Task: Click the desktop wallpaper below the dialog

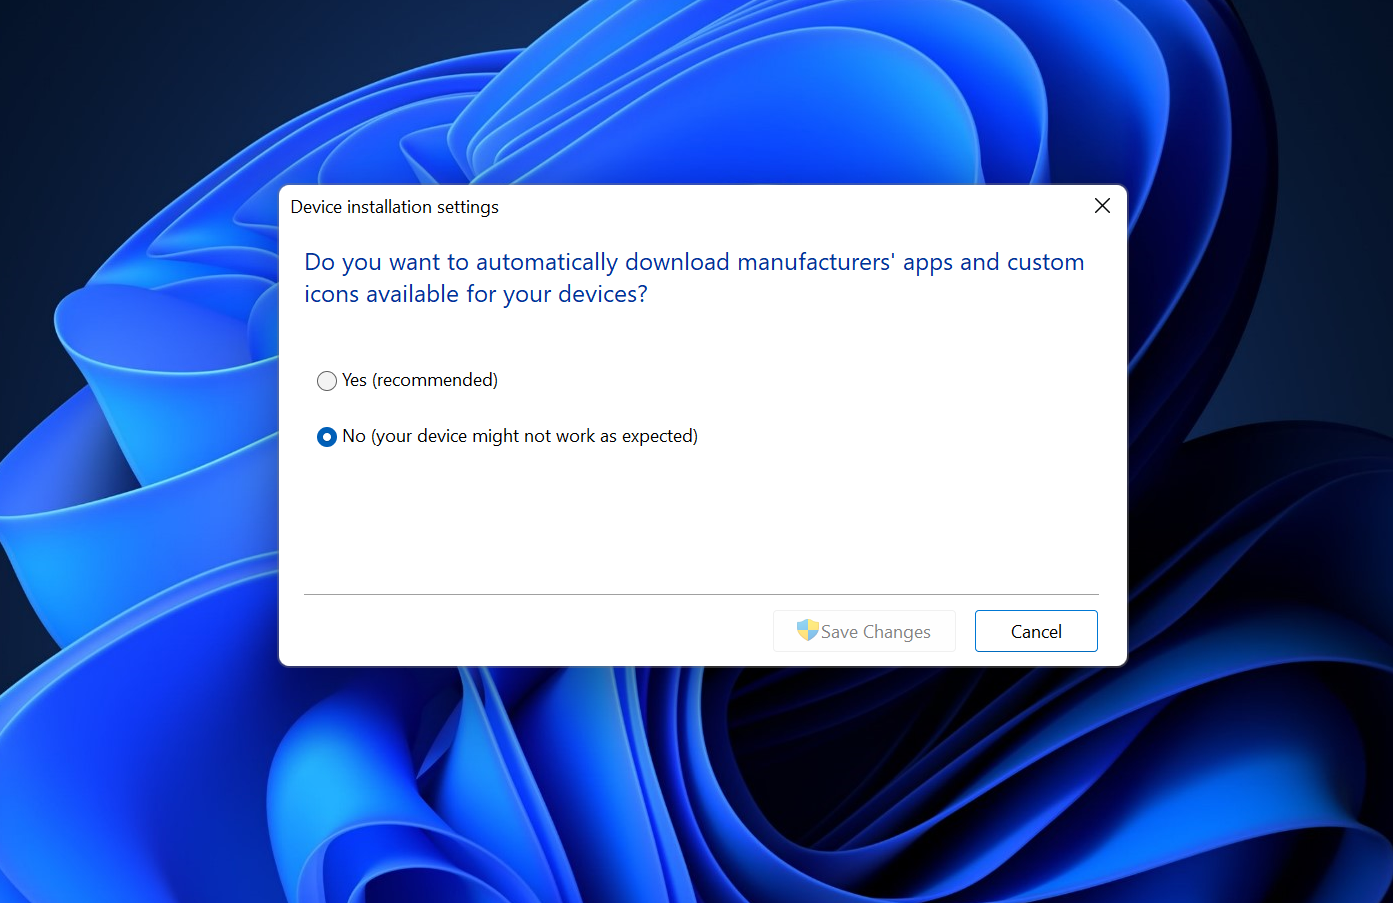Action: (700, 790)
